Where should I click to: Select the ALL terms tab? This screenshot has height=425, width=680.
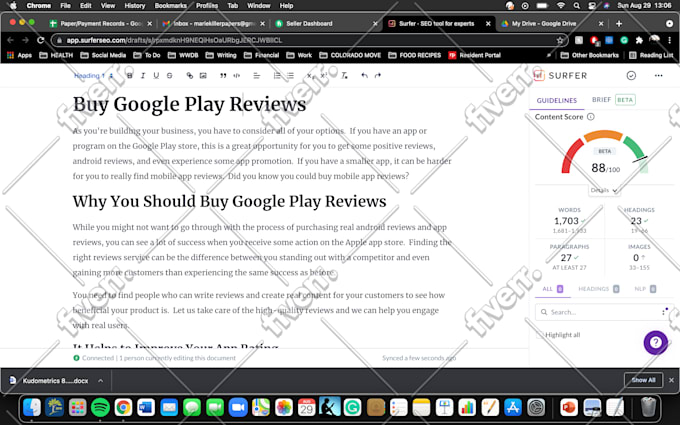[x=552, y=289]
